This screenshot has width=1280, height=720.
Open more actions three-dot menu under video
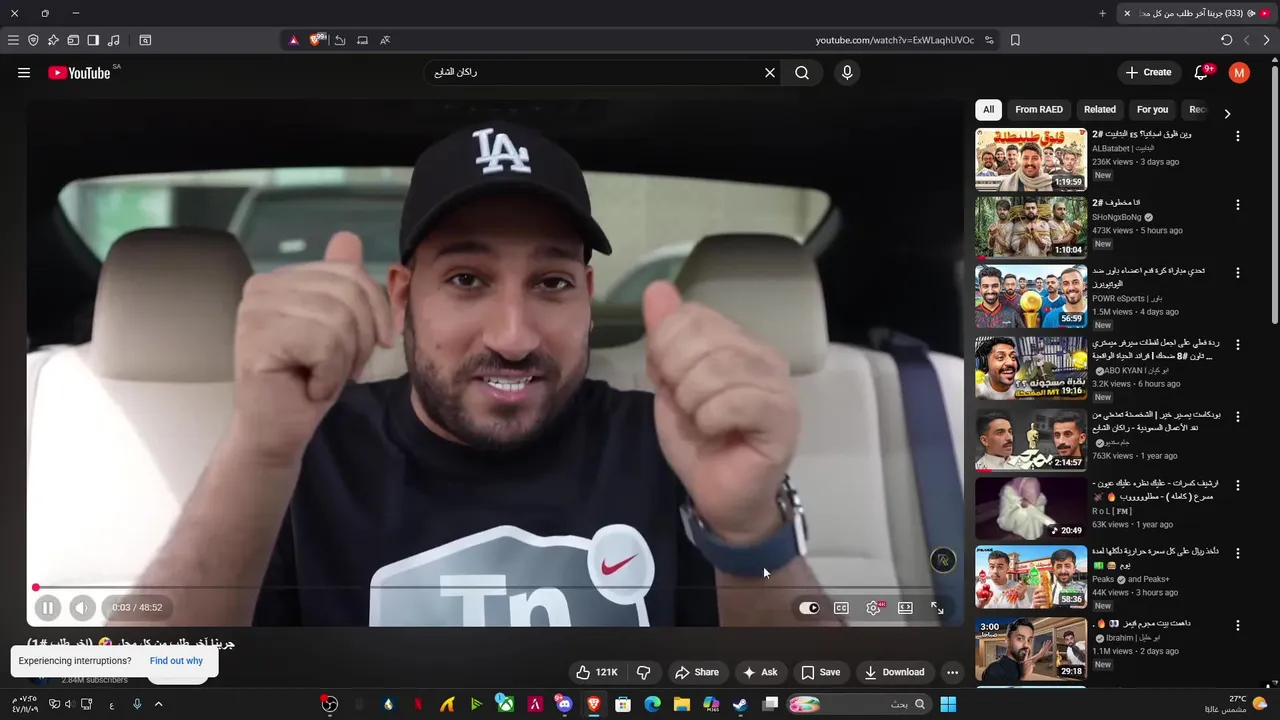(952, 672)
